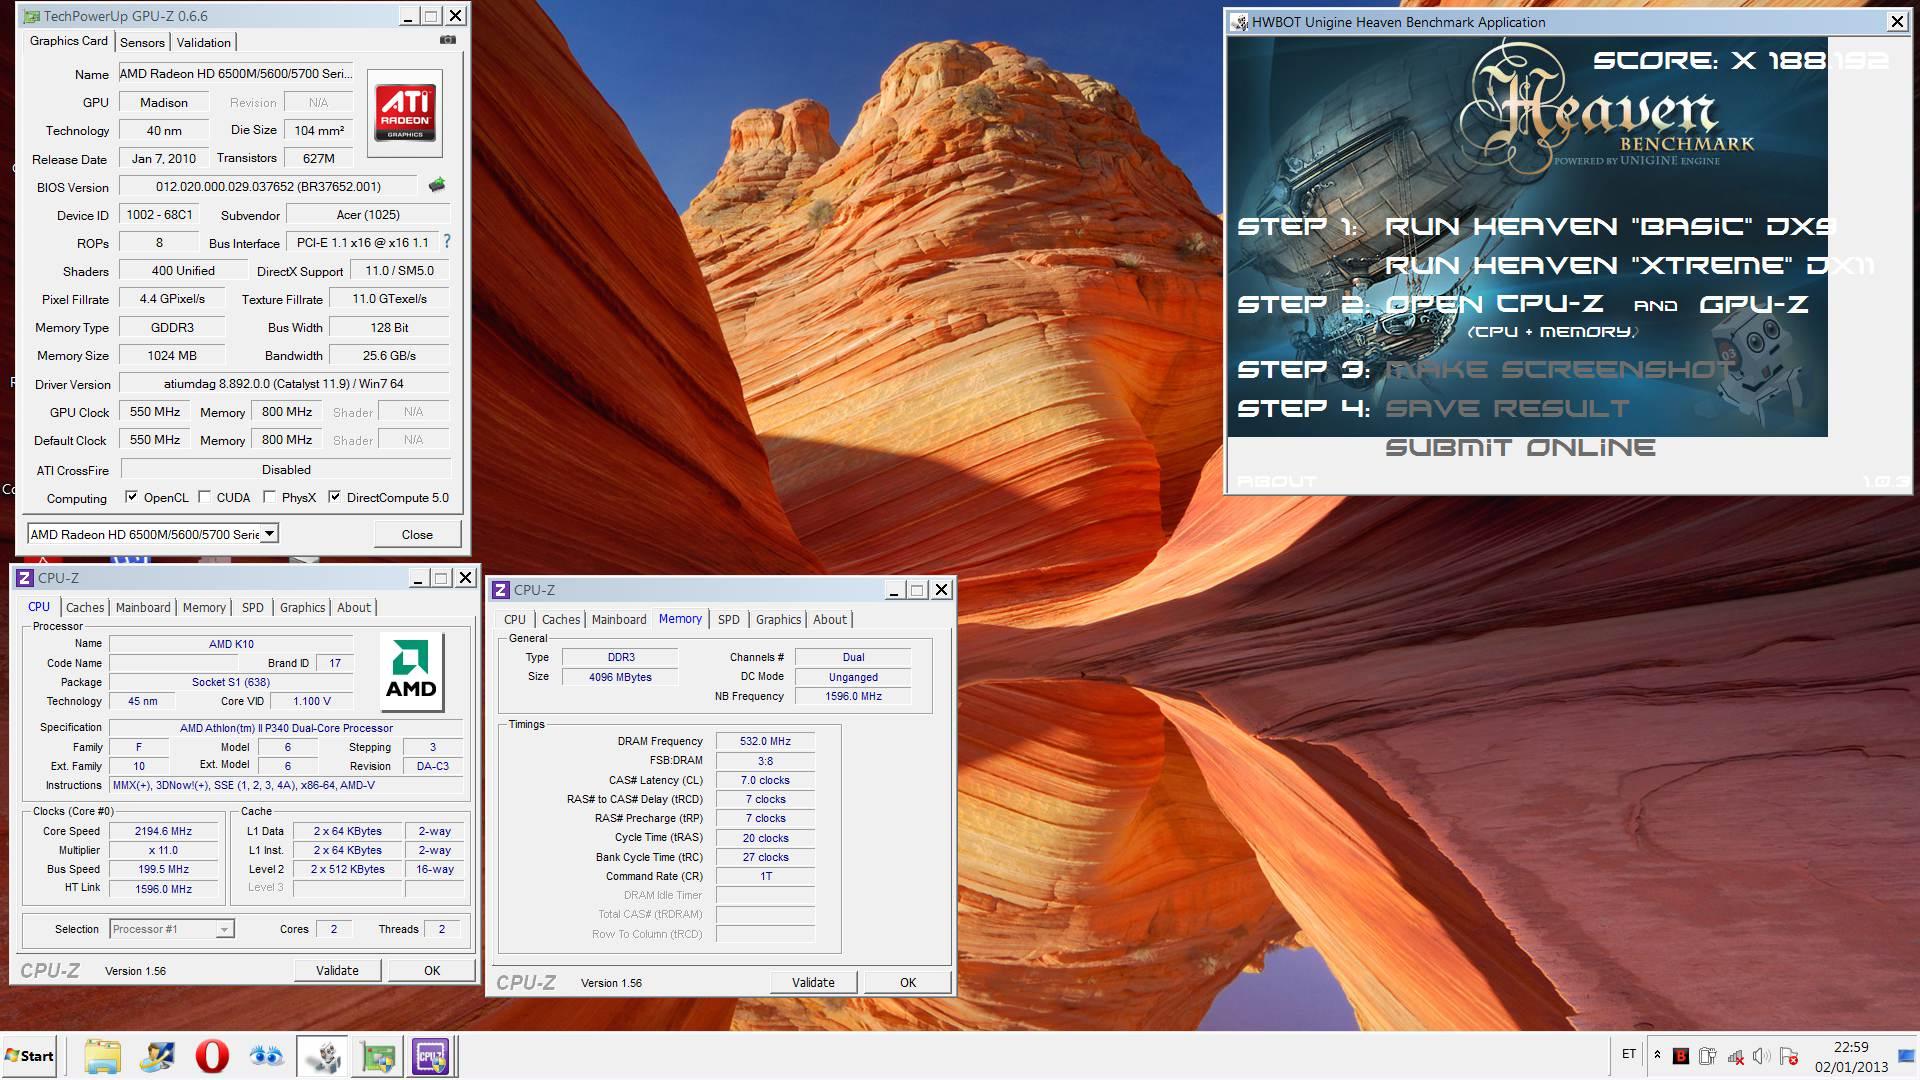Screen dimensions: 1920x1080
Task: Click the GPU-Z screenshot camera icon
Action: (448, 40)
